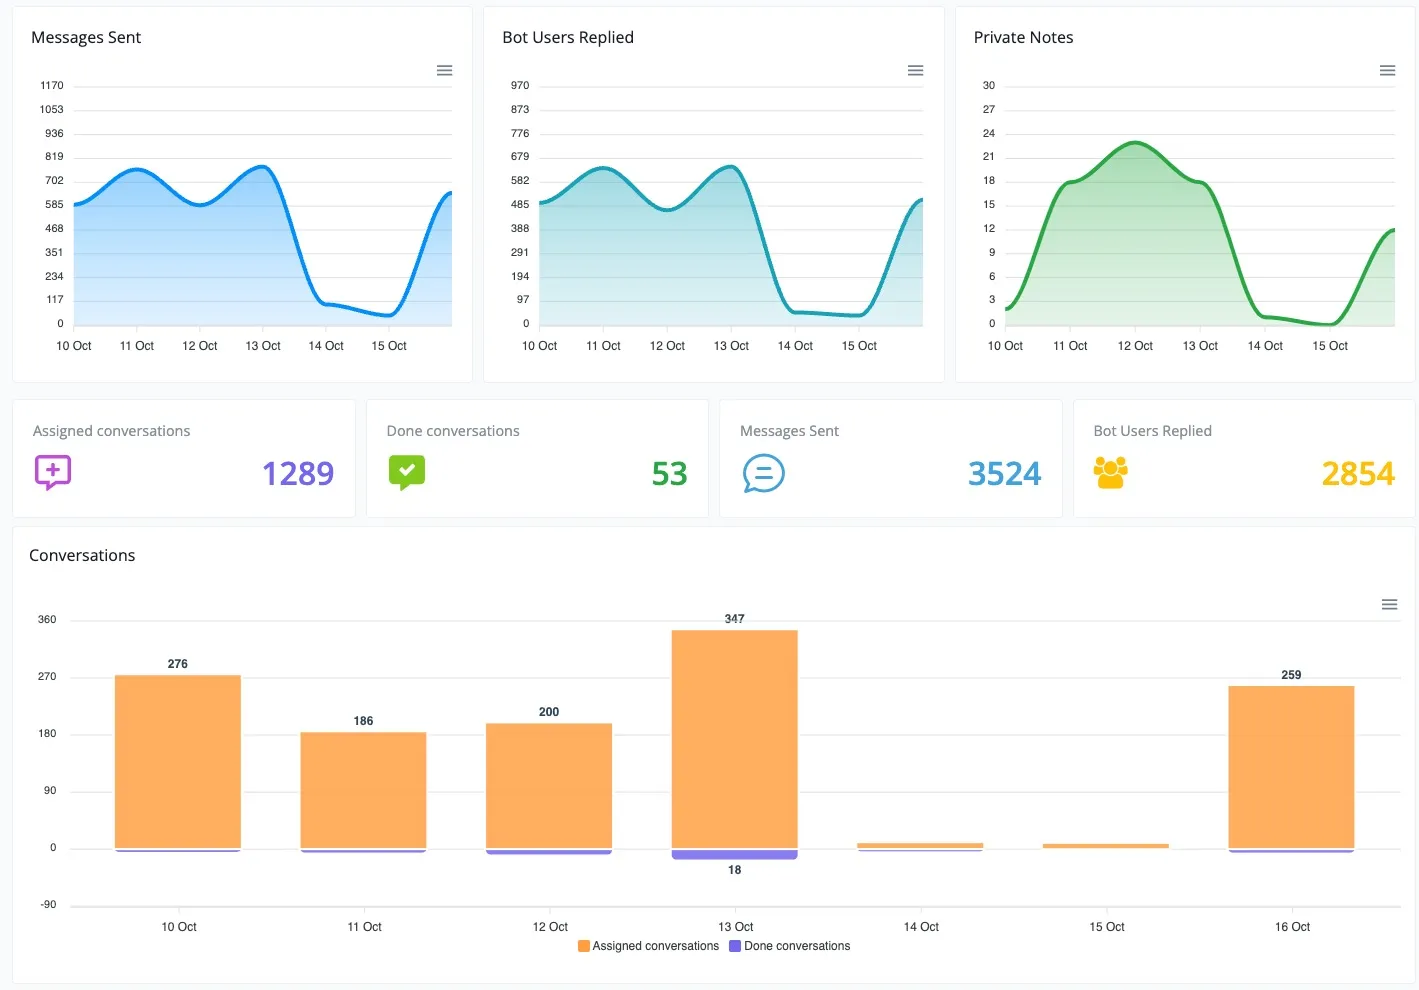This screenshot has width=1419, height=990.
Task: Click the yellow Bot Users Replied group icon
Action: [x=1110, y=472]
